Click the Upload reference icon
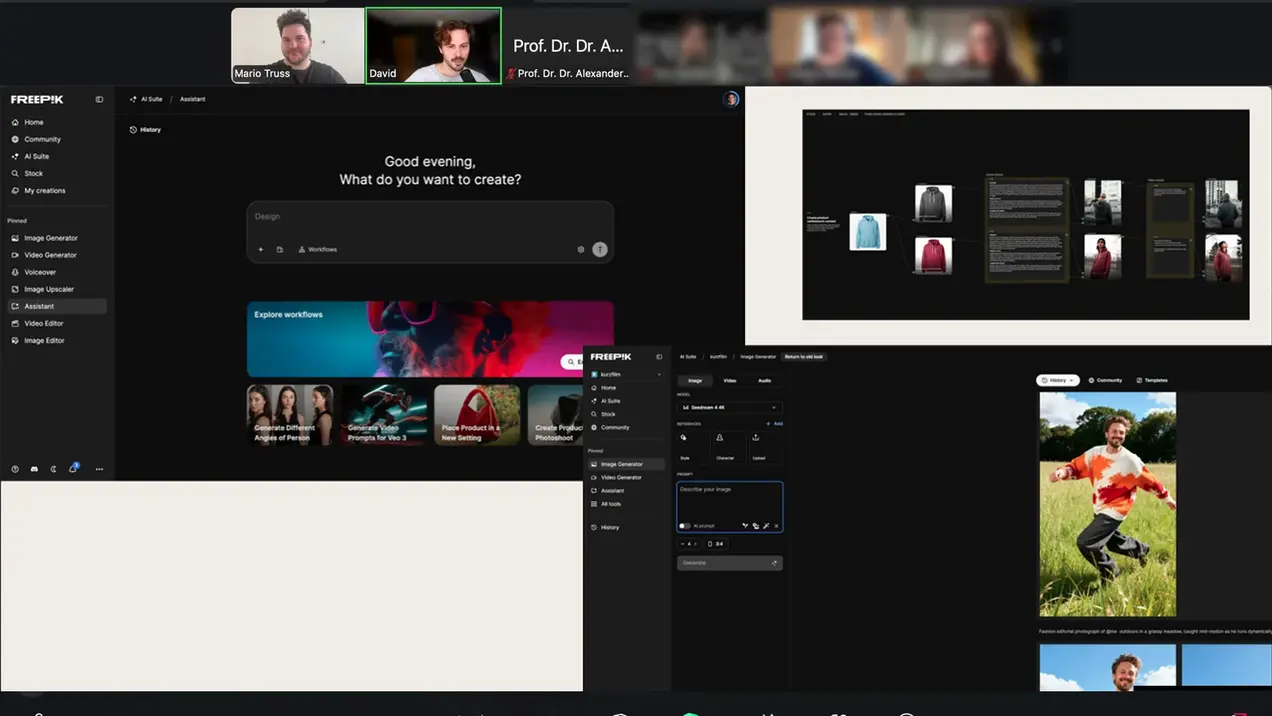Image resolution: width=1272 pixels, height=716 pixels. point(756,439)
